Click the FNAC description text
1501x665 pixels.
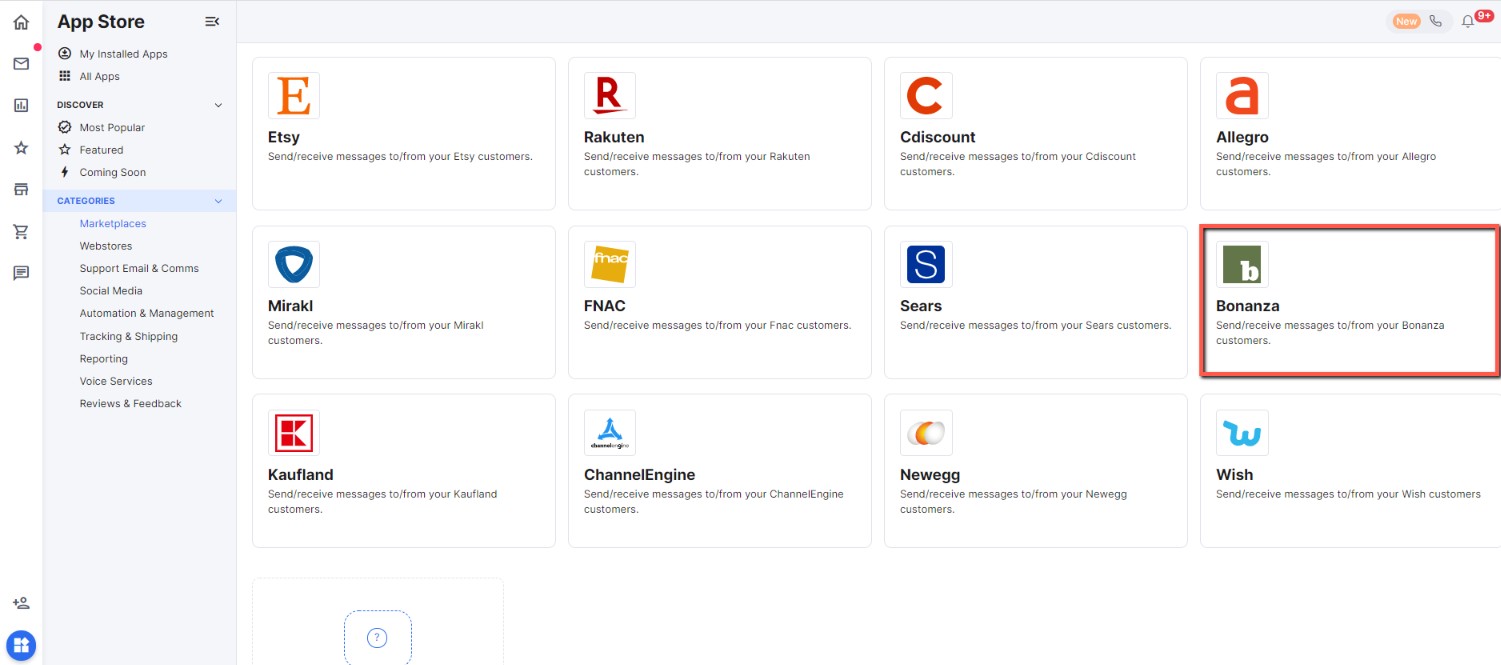tap(718, 325)
